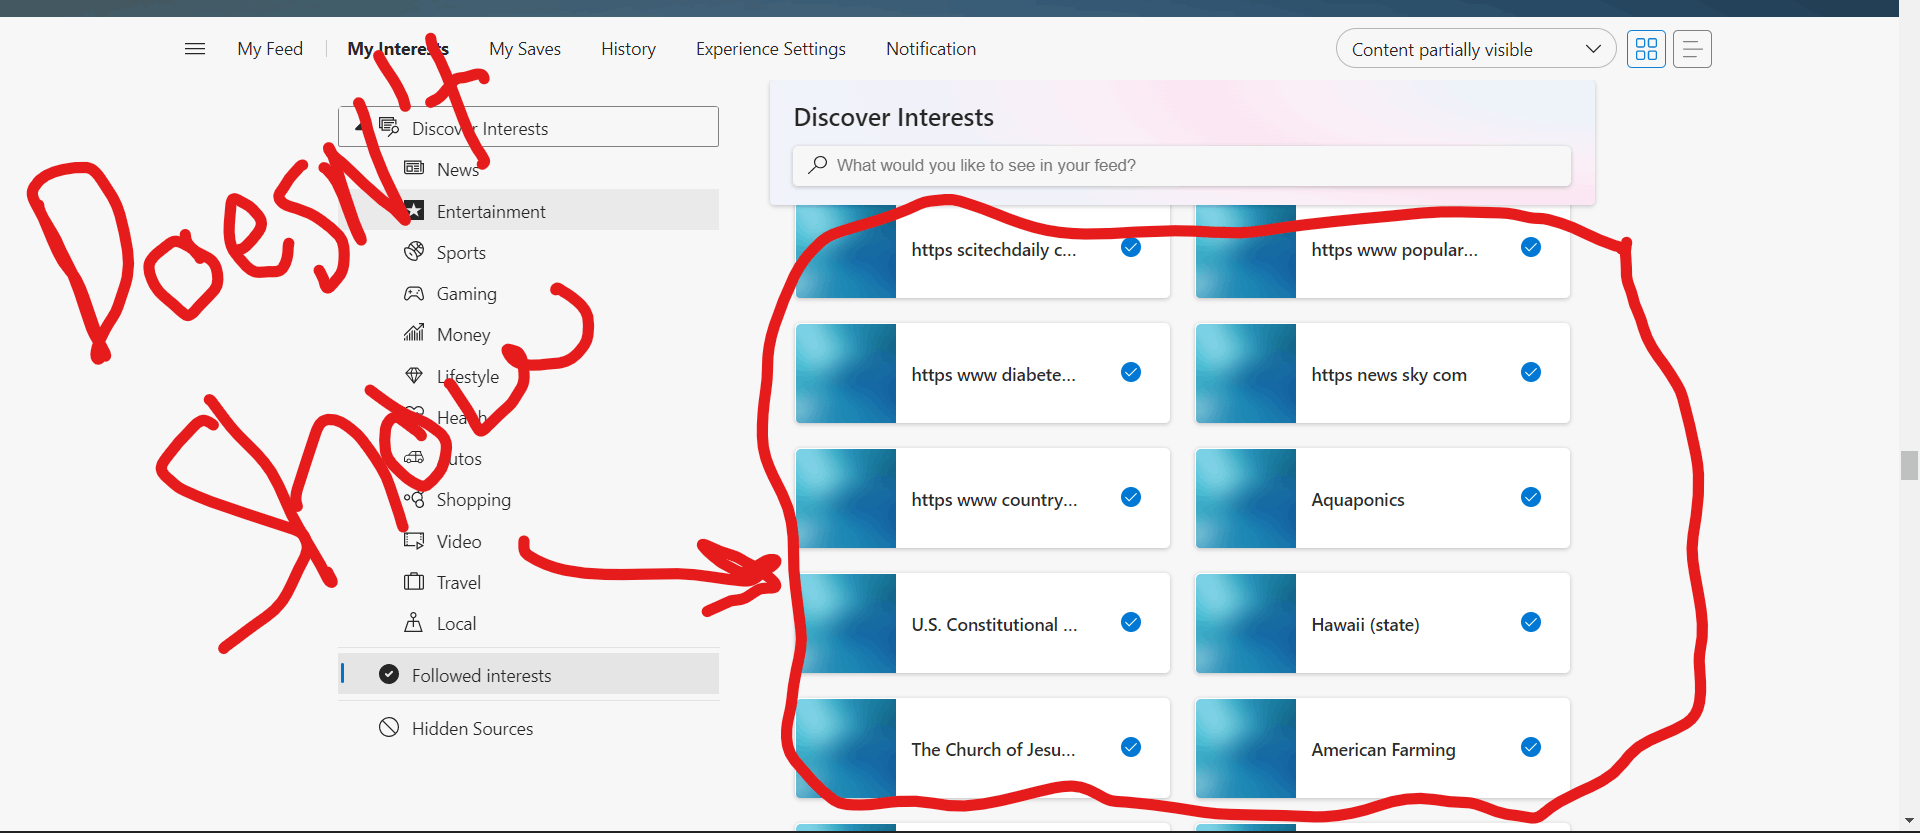Image resolution: width=1920 pixels, height=833 pixels.
Task: Unfollow the U.S. Constitutional interest
Action: click(1131, 622)
